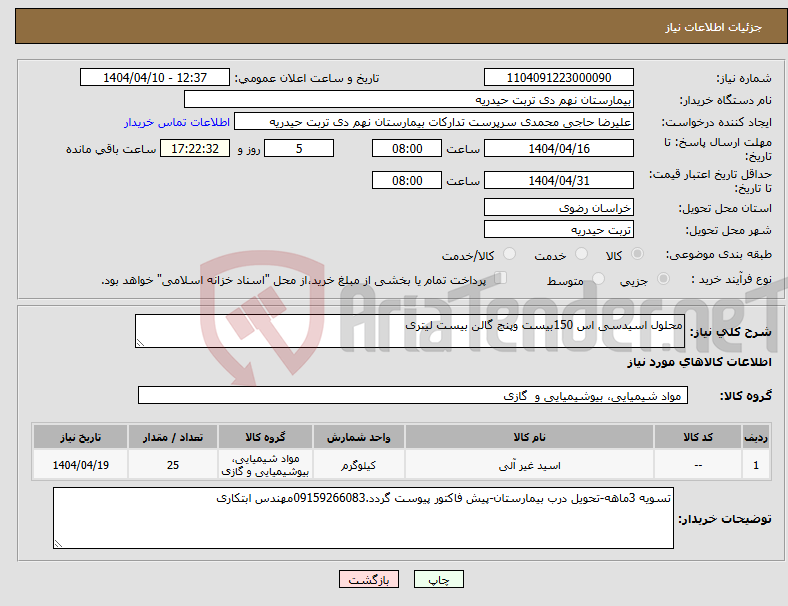Click the delivery province خراسان رضوی field
Image resolution: width=788 pixels, height=606 pixels.
(x=558, y=208)
